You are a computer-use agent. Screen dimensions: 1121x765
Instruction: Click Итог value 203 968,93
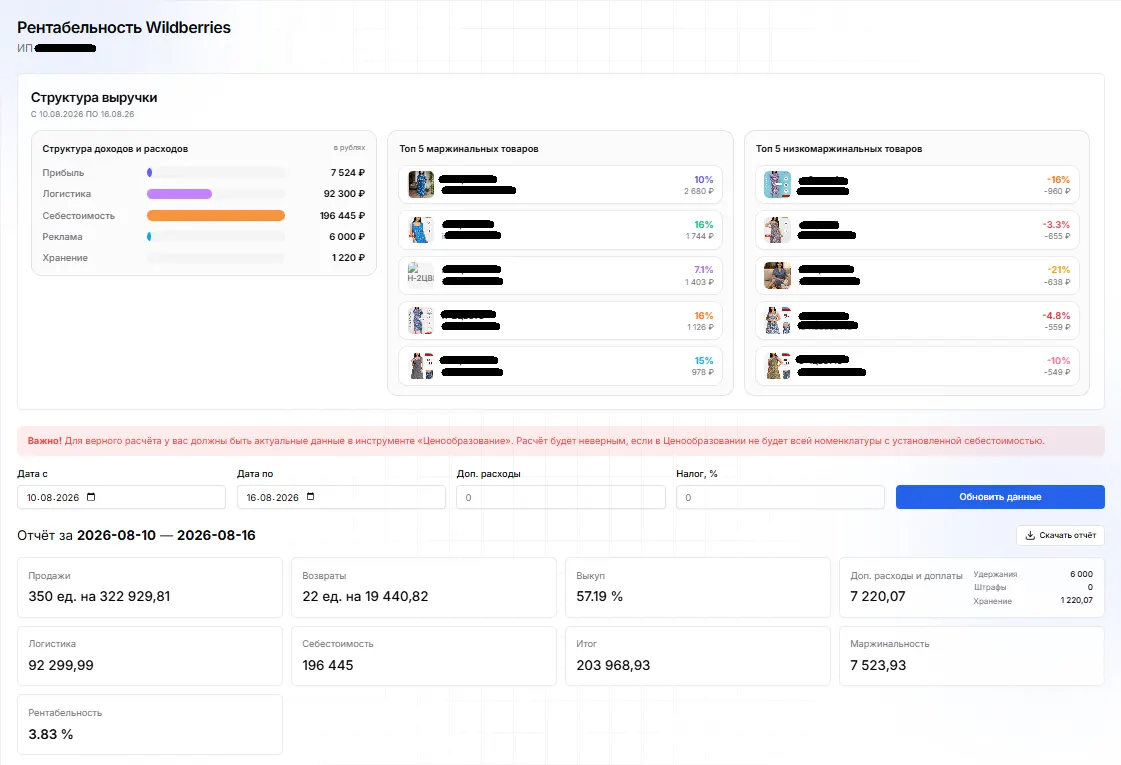[613, 665]
